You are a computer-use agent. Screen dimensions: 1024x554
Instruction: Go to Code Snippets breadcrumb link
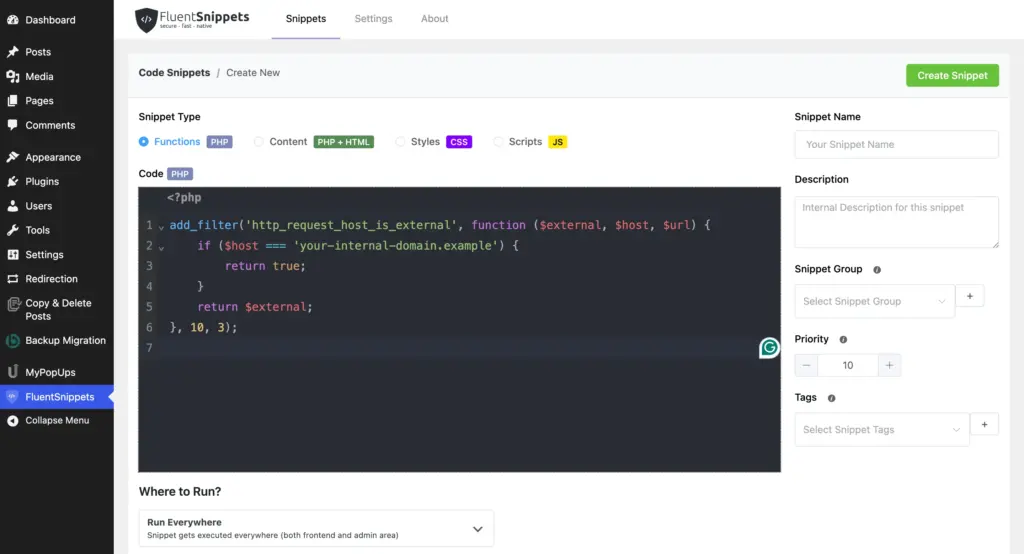[174, 73]
